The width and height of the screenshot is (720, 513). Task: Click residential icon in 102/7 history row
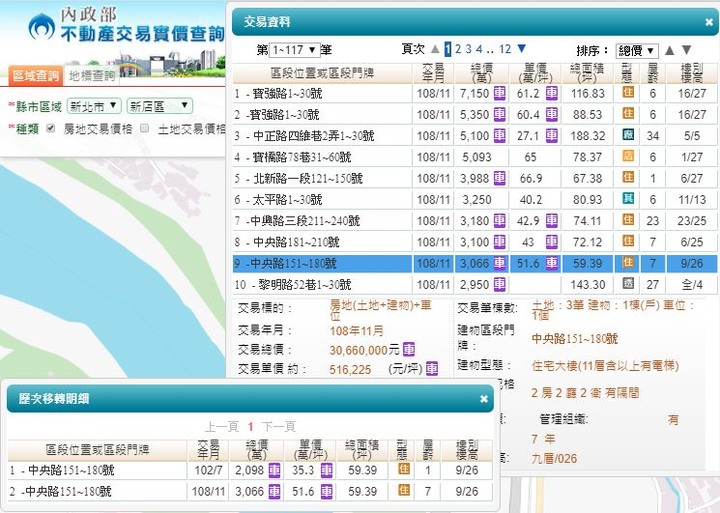coord(403,469)
